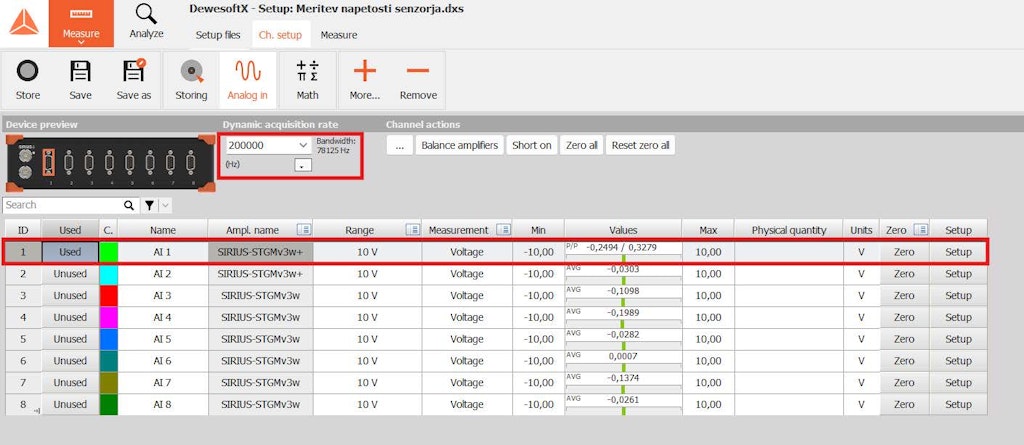Pick the red color swatch of AI 3
The width and height of the screenshot is (1024, 445).
click(108, 295)
